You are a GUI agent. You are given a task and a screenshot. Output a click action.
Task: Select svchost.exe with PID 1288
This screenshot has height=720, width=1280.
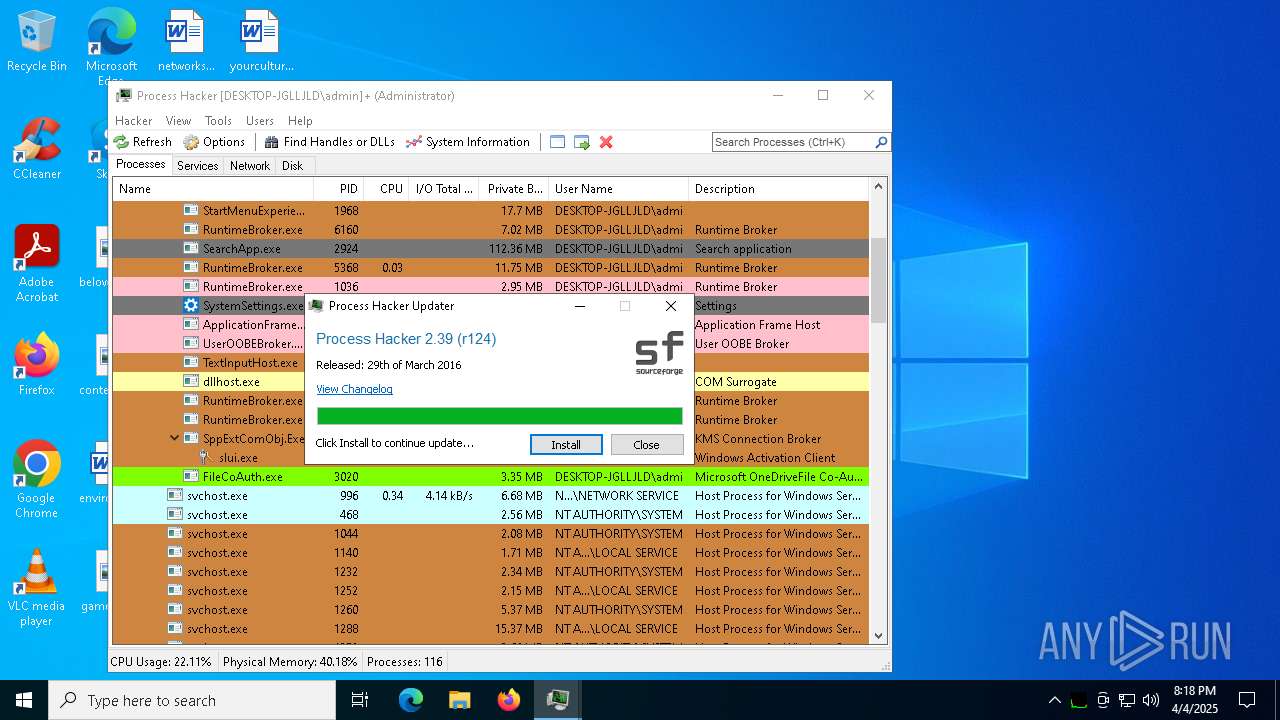click(490, 629)
